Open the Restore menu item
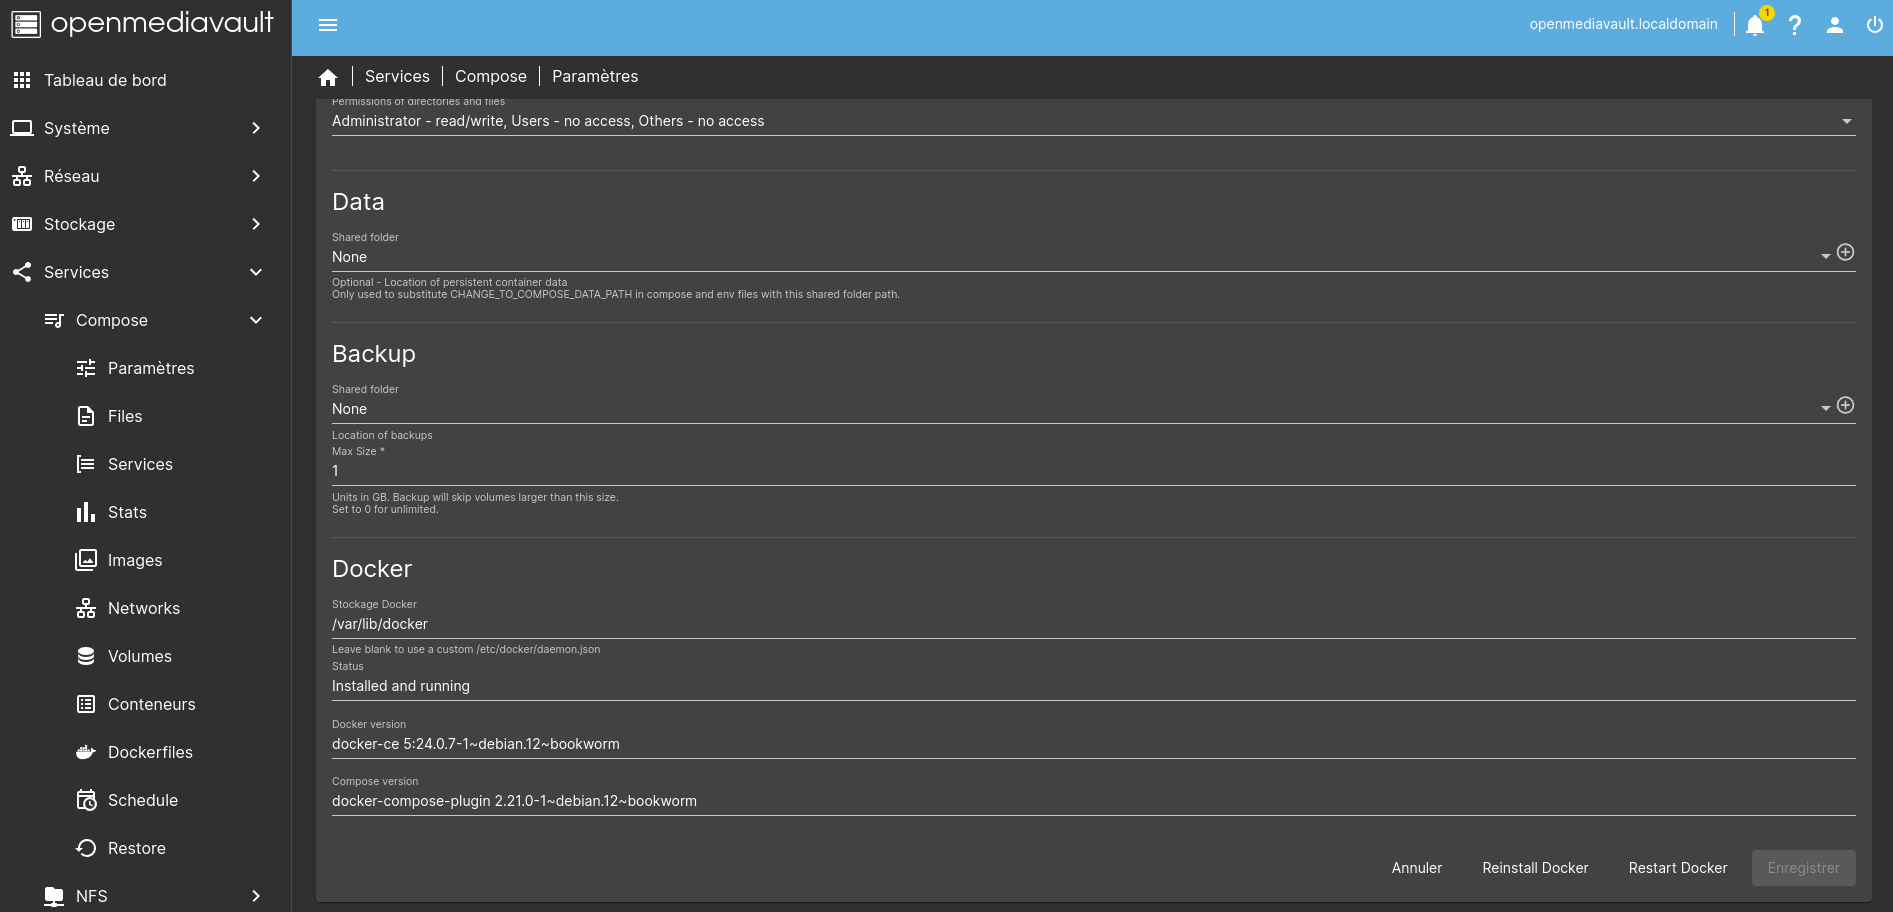This screenshot has width=1893, height=912. click(x=145, y=848)
